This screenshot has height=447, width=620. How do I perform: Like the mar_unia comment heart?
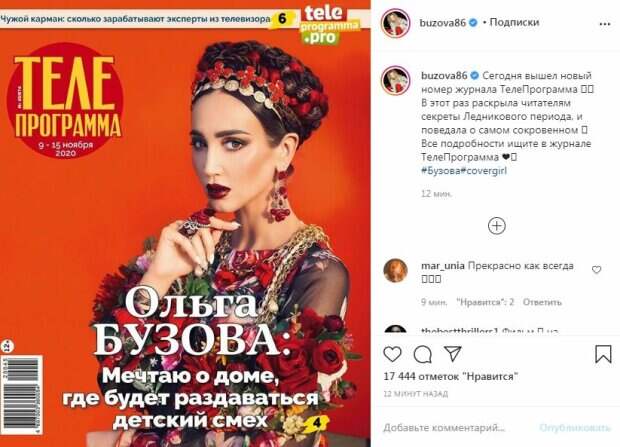(x=596, y=270)
